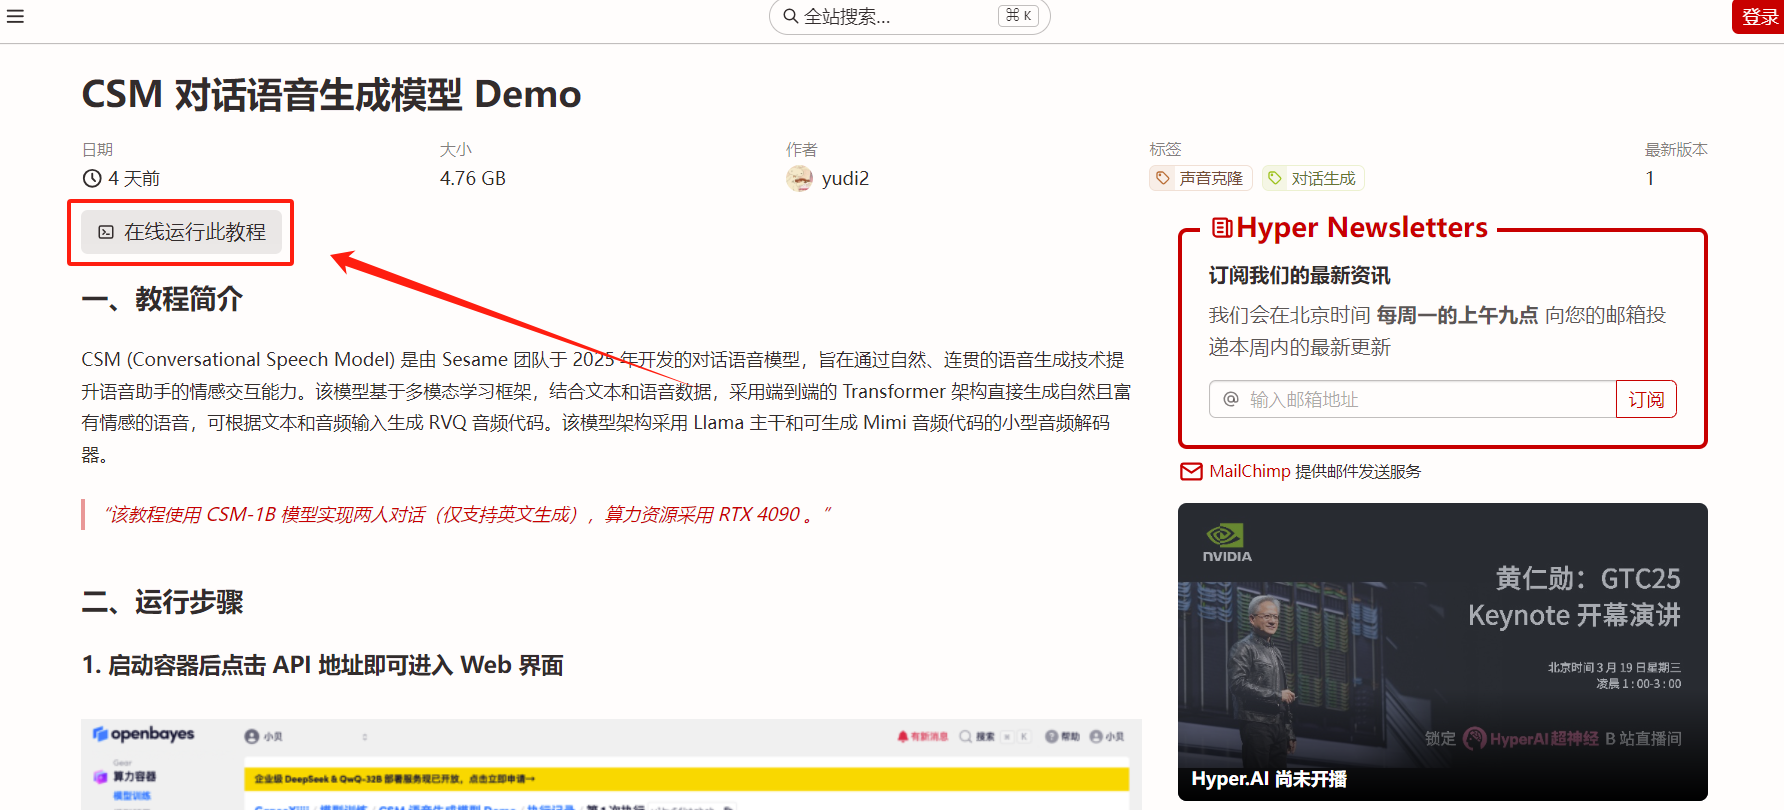Click the page title CSM 对话语音生成模型 Demo
Image resolution: width=1784 pixels, height=810 pixels.
[x=331, y=94]
